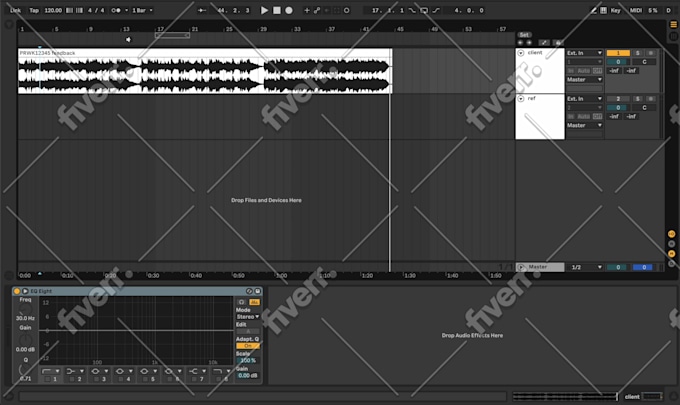Click the Session Record circle button
680x405 pixels.
pyautogui.click(x=347, y=10)
